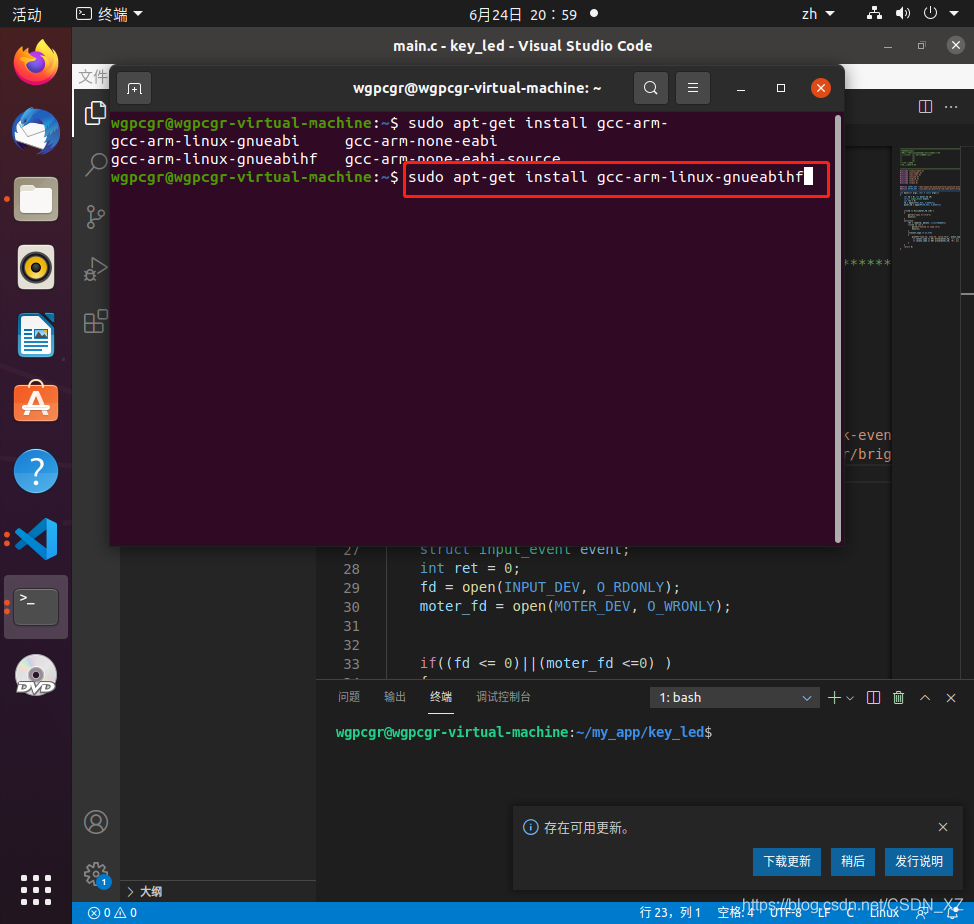
Task: Kill the VS Code terminal with trash icon
Action: coord(898,698)
